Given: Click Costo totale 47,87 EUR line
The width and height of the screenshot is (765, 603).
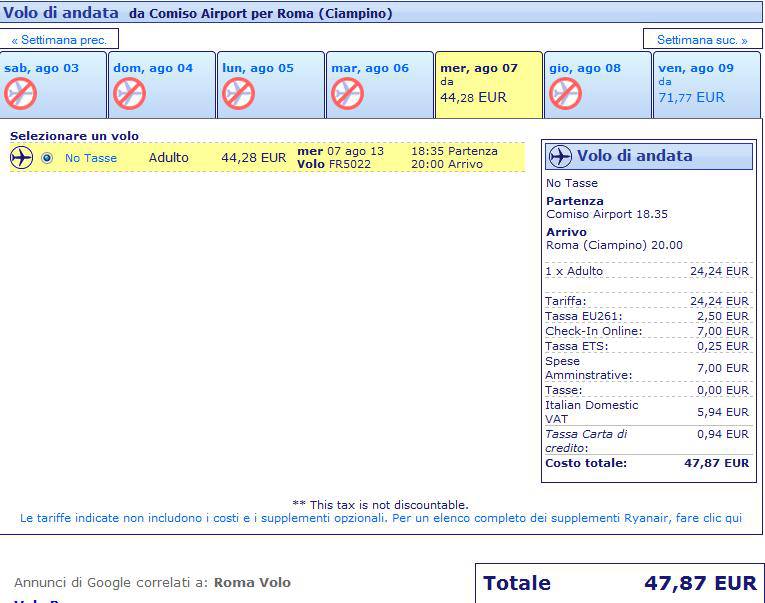Looking at the screenshot, I should tap(647, 463).
